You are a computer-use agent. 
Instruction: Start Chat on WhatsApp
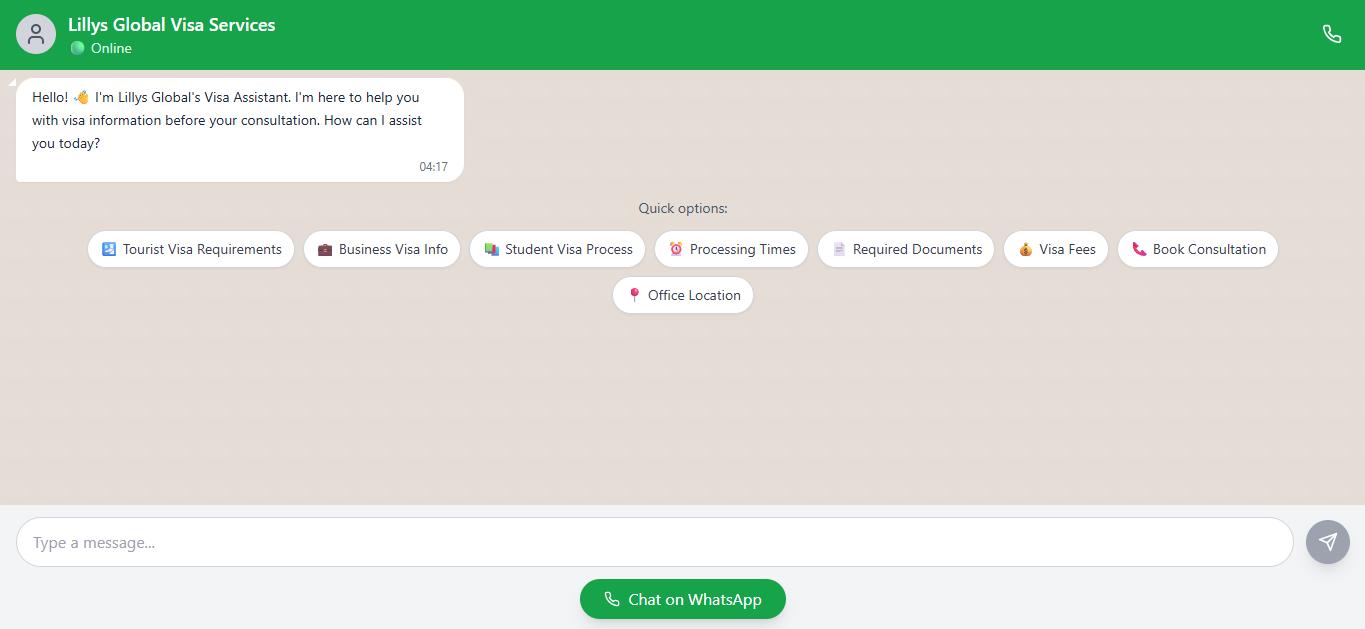click(683, 599)
